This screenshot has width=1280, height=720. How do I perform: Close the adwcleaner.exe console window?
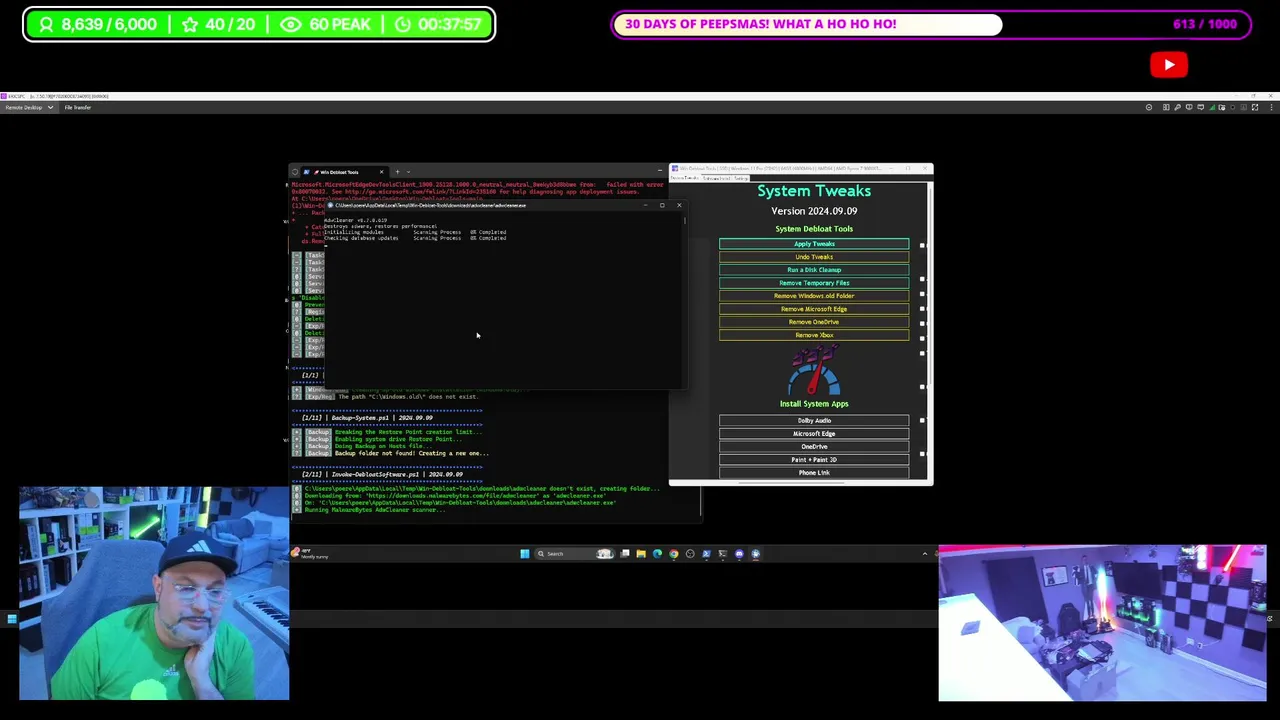click(x=679, y=205)
